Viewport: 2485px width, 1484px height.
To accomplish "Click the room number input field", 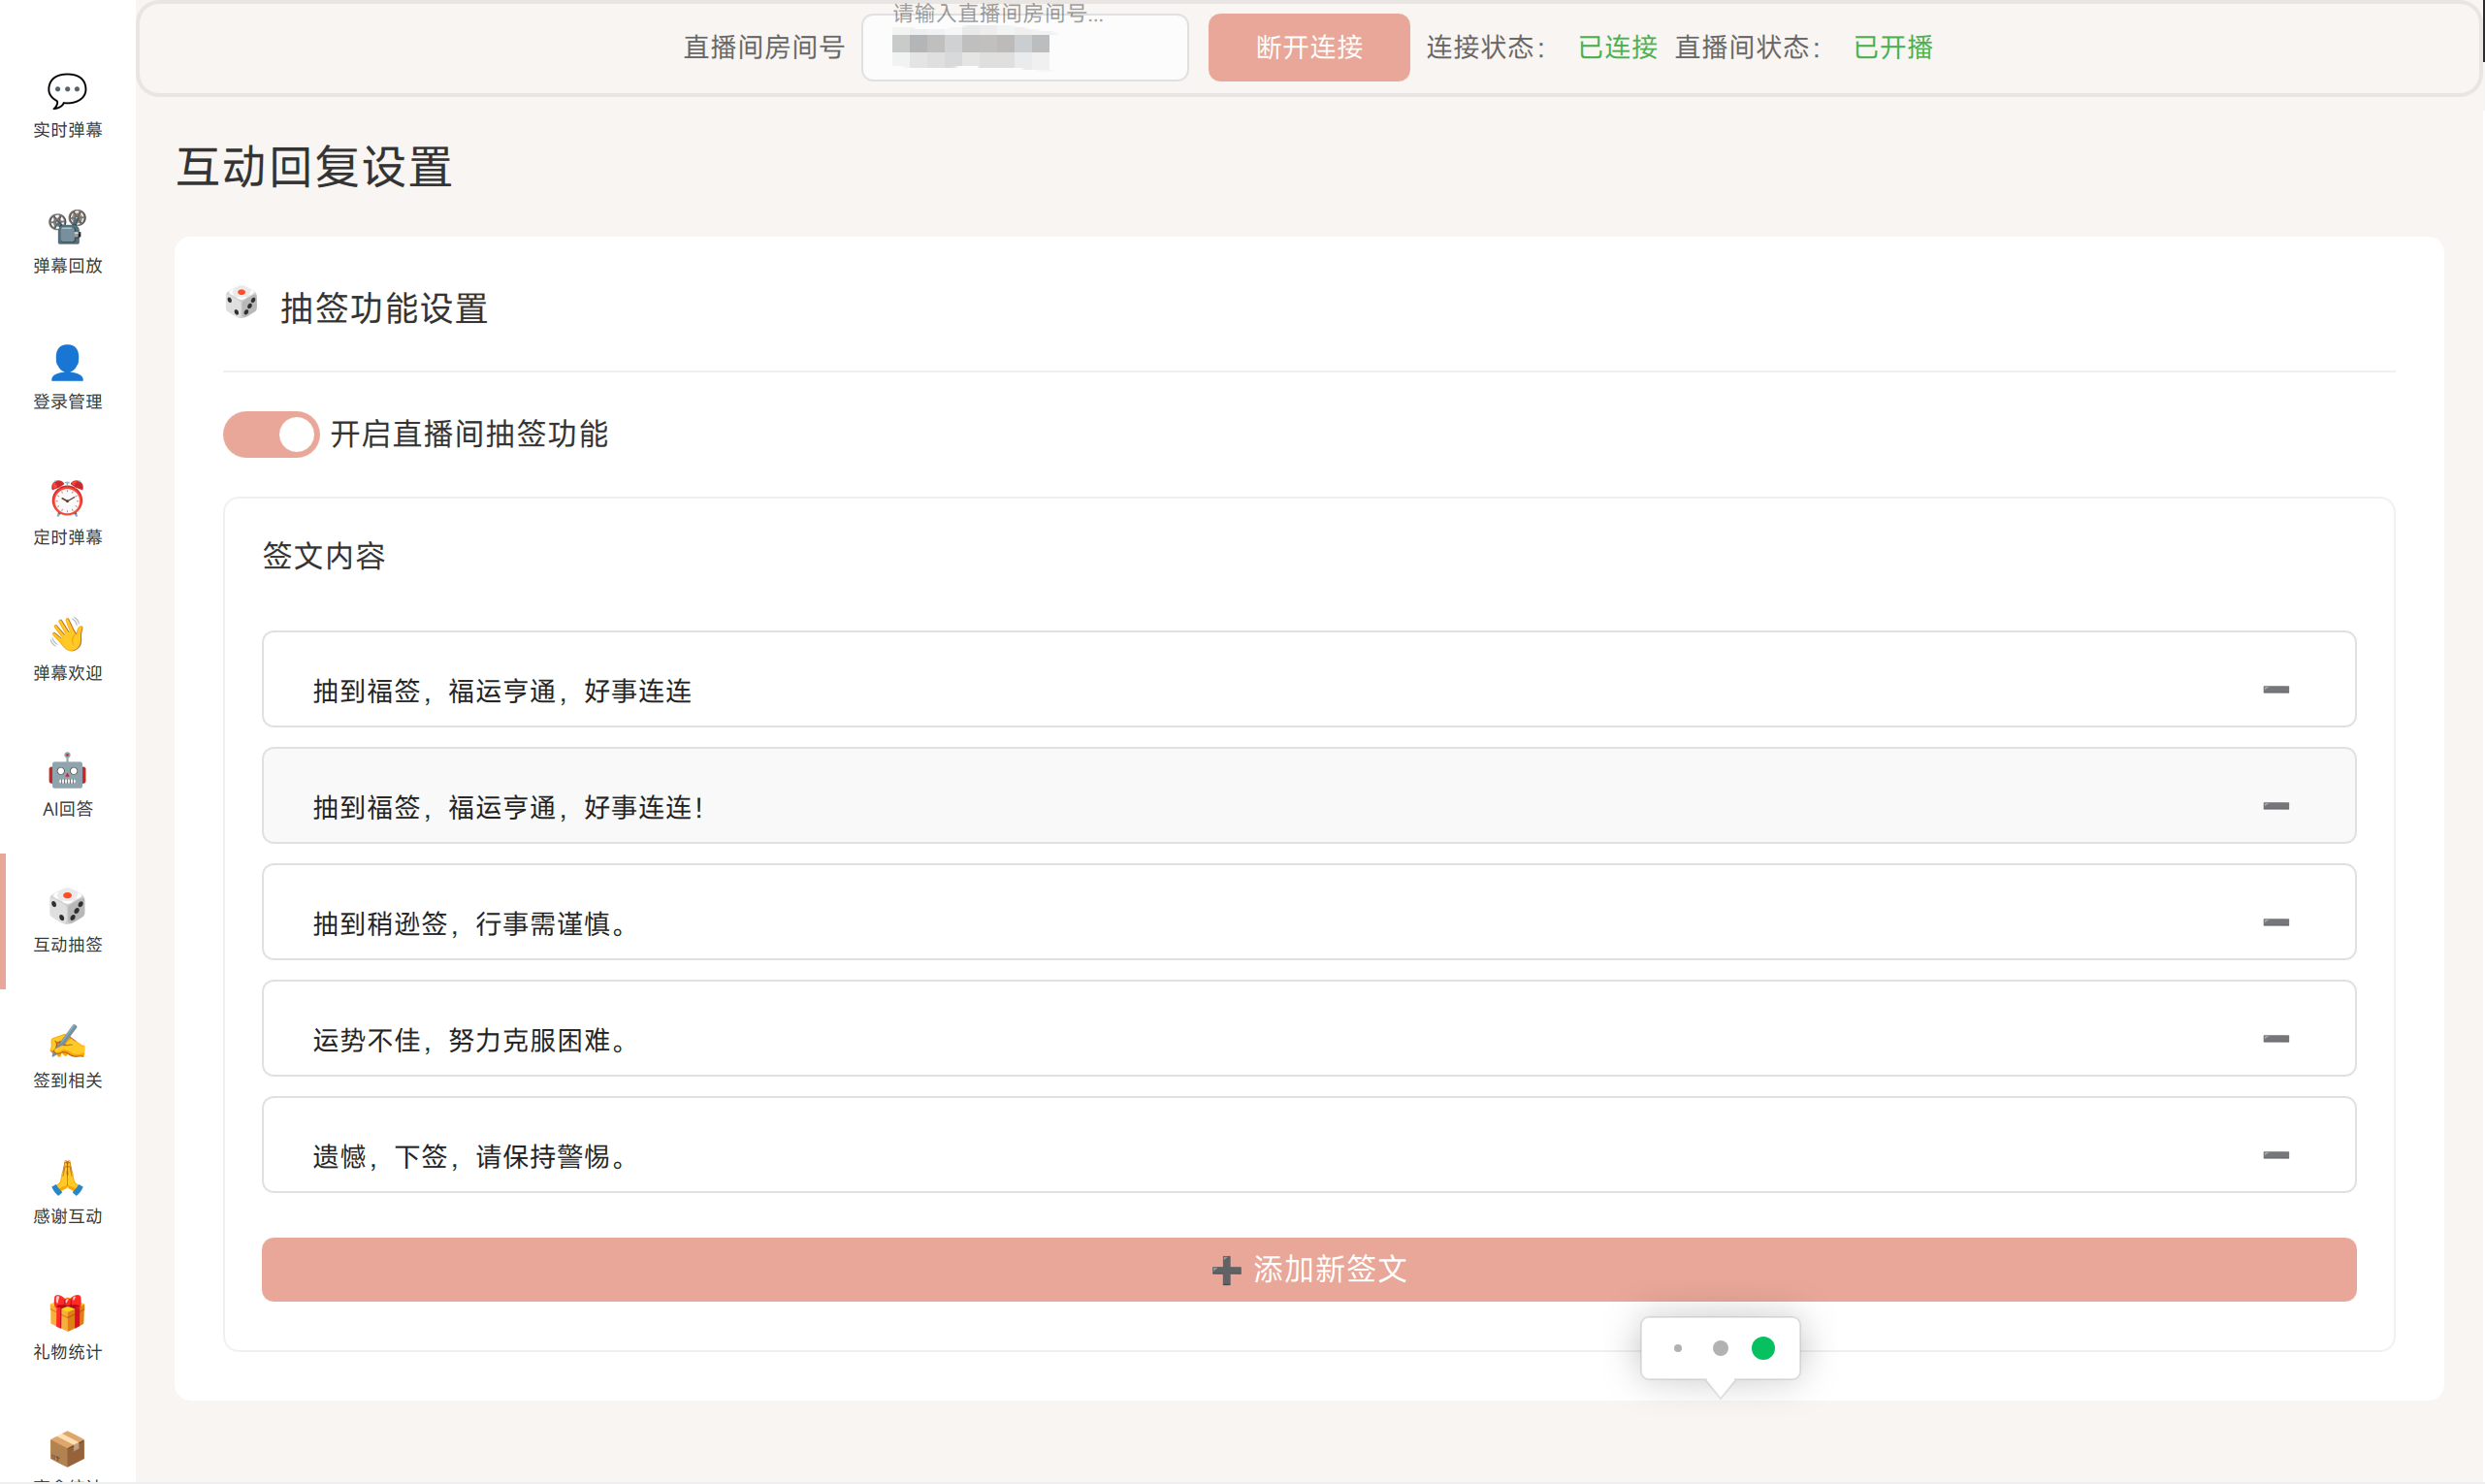I will coord(1024,47).
